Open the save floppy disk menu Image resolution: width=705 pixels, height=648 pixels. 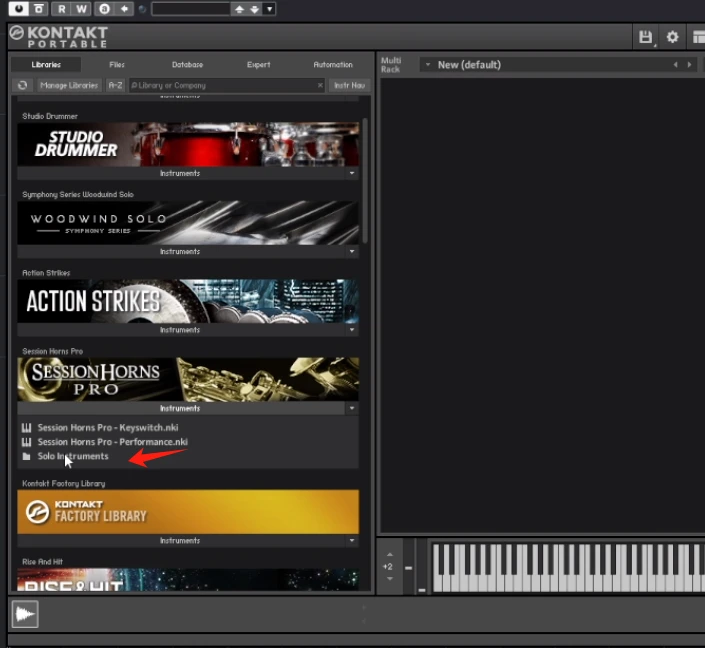pyautogui.click(x=646, y=37)
